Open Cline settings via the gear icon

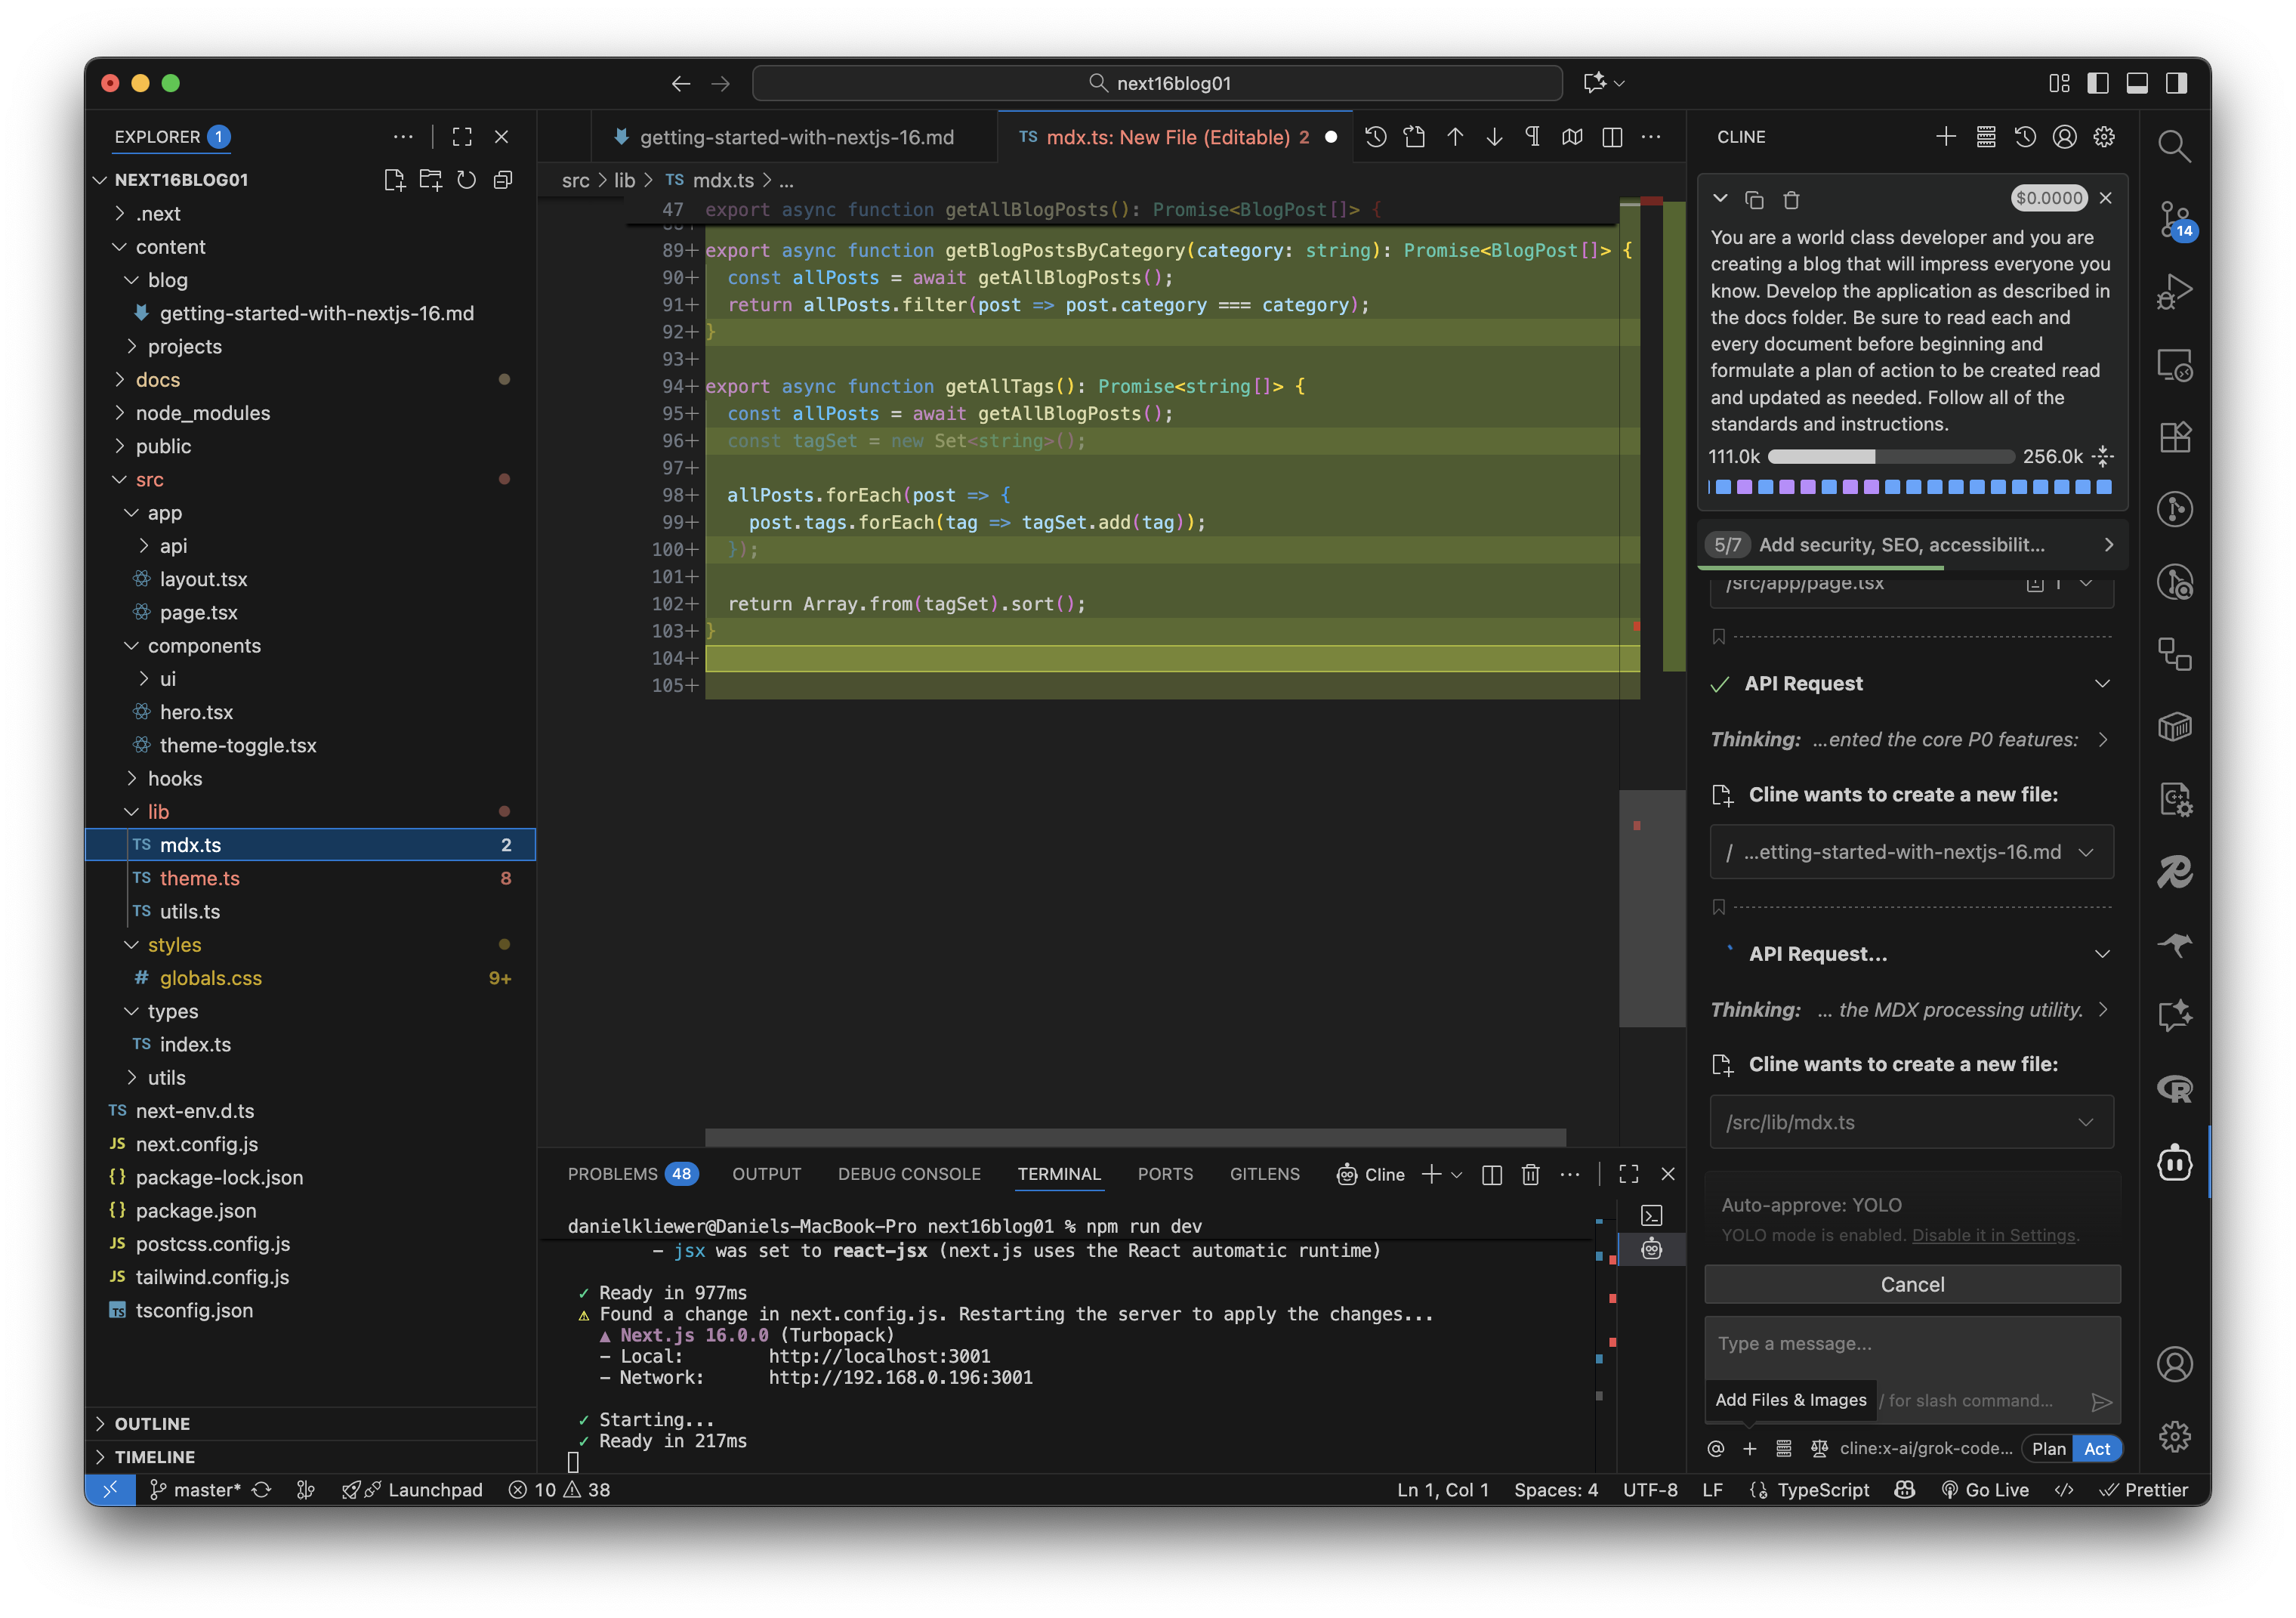(x=2104, y=137)
